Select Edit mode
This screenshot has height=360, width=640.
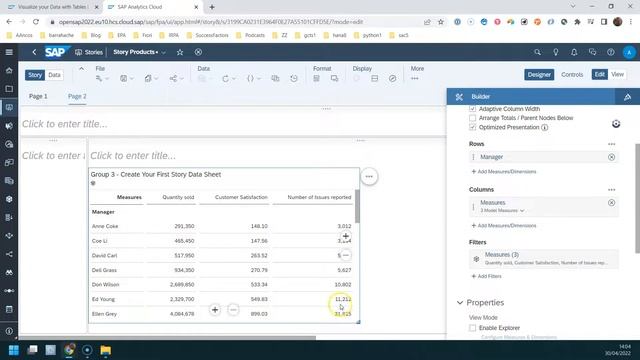pyautogui.click(x=600, y=74)
